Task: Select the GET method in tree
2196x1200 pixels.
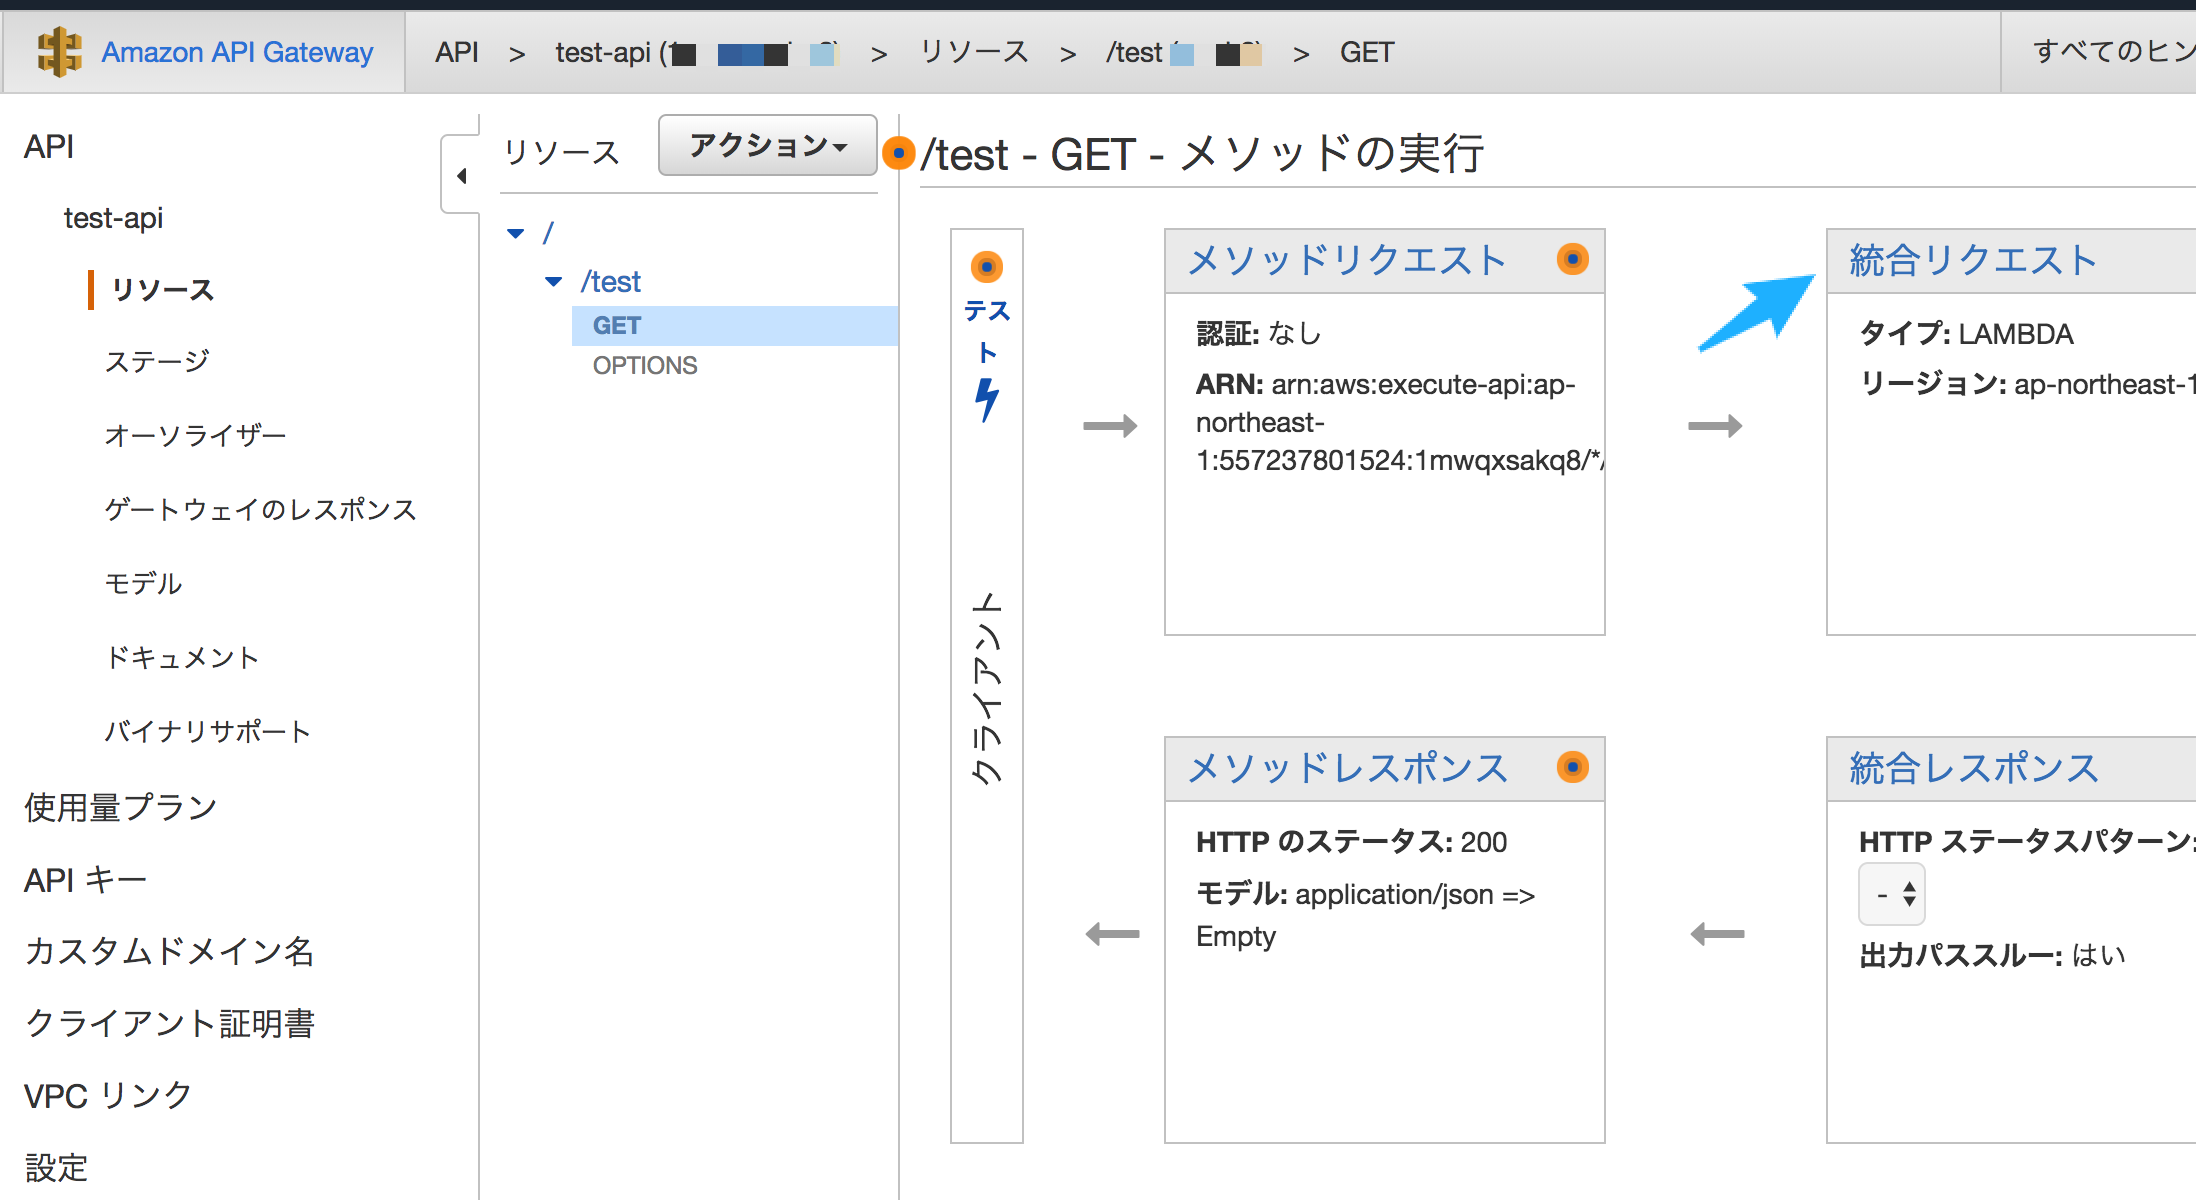Action: click(617, 326)
